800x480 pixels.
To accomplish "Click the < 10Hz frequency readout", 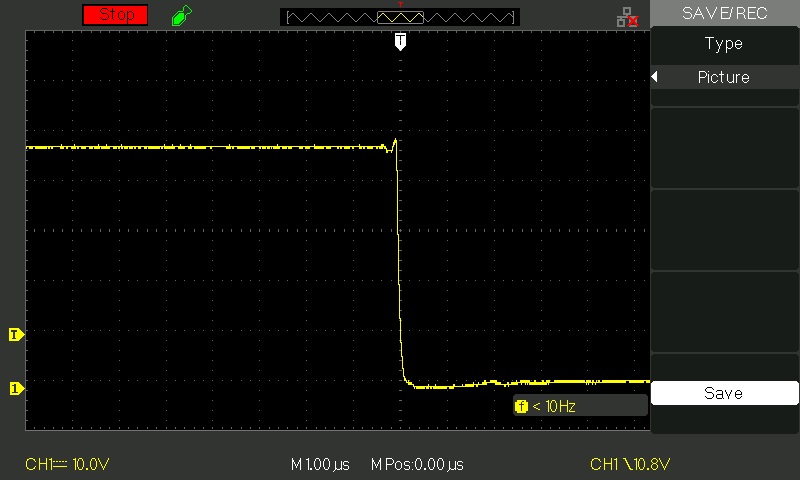I will tap(554, 407).
